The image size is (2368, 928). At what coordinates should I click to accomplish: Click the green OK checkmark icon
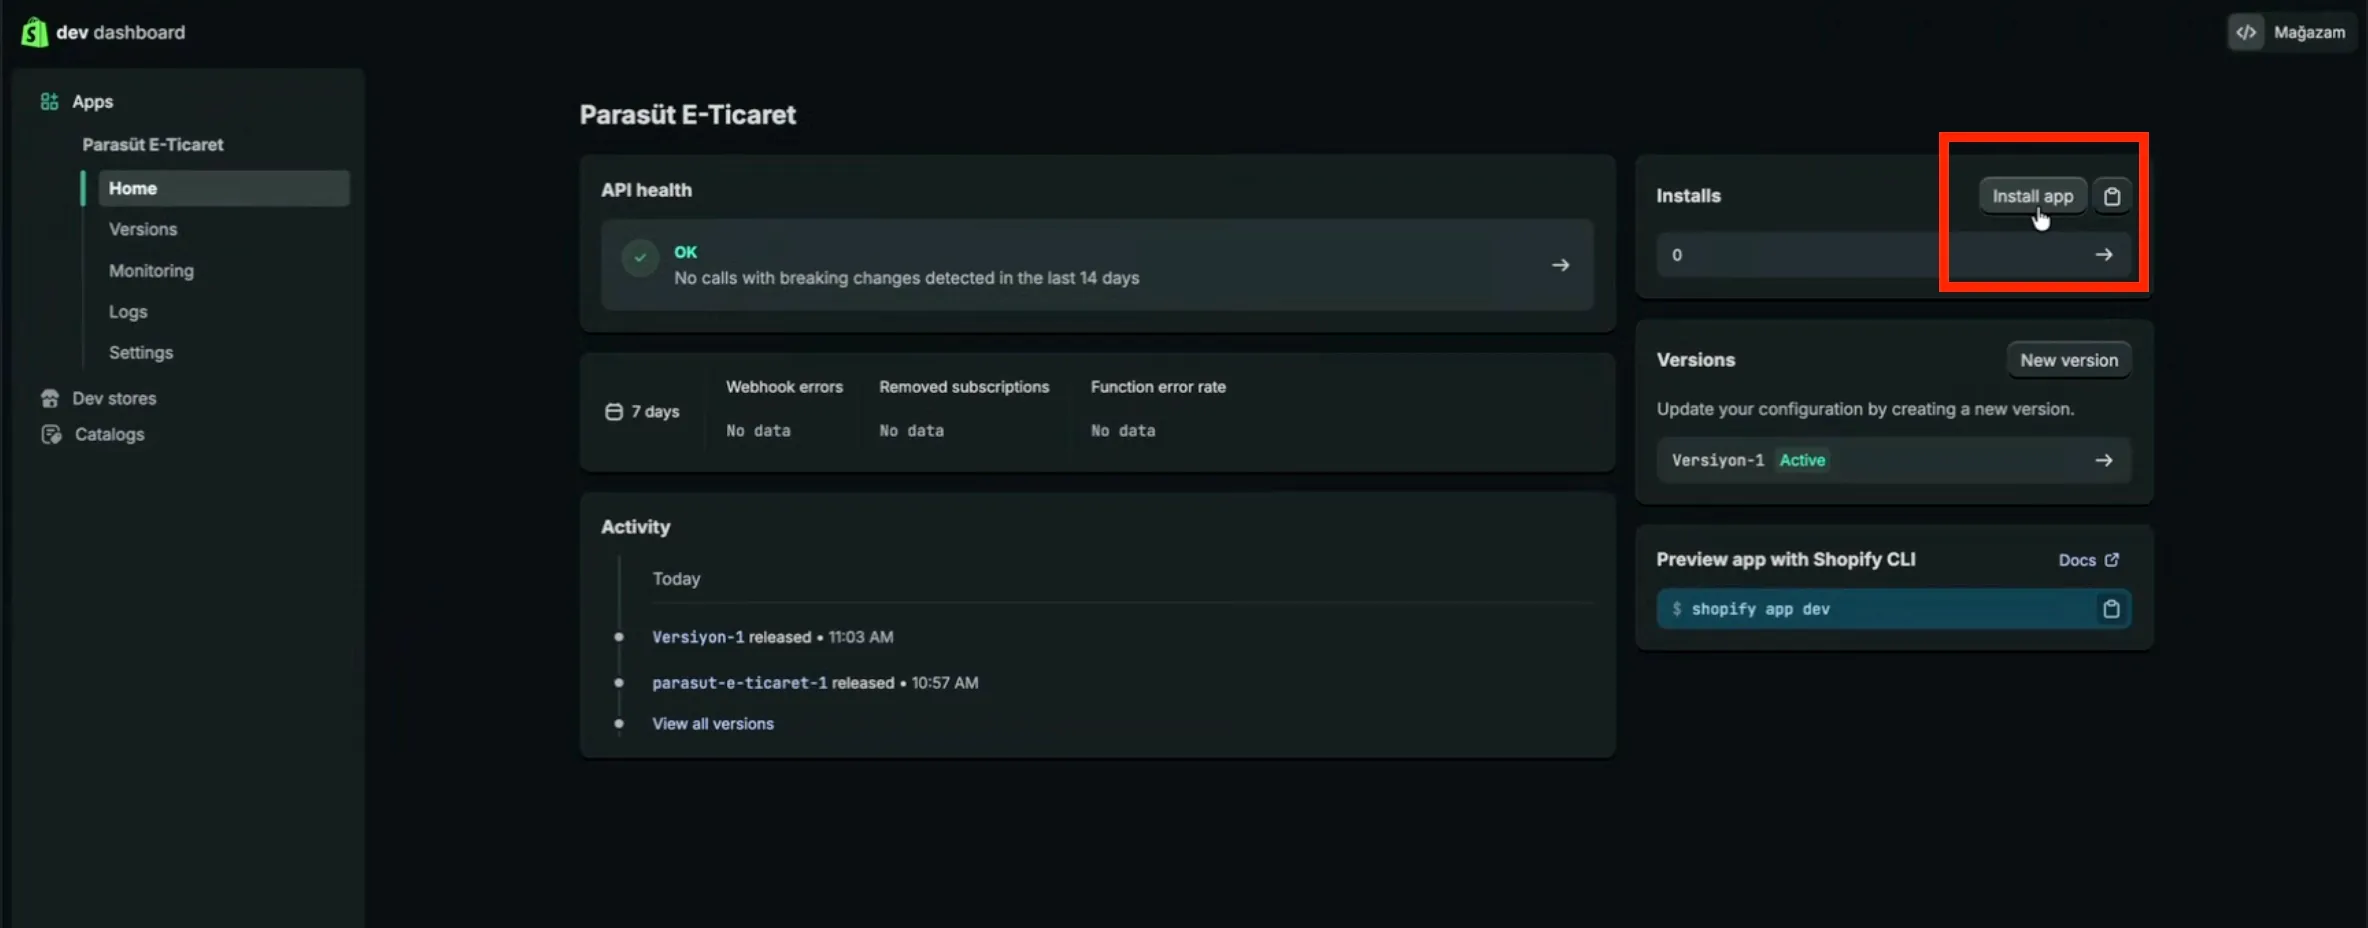click(640, 258)
